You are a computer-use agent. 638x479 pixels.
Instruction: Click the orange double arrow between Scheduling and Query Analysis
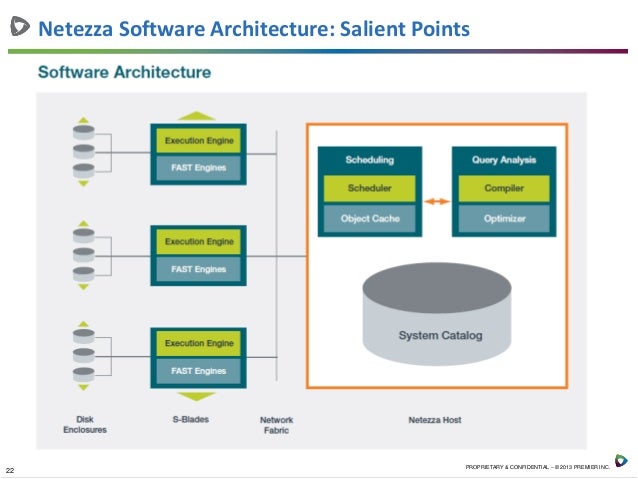click(437, 201)
